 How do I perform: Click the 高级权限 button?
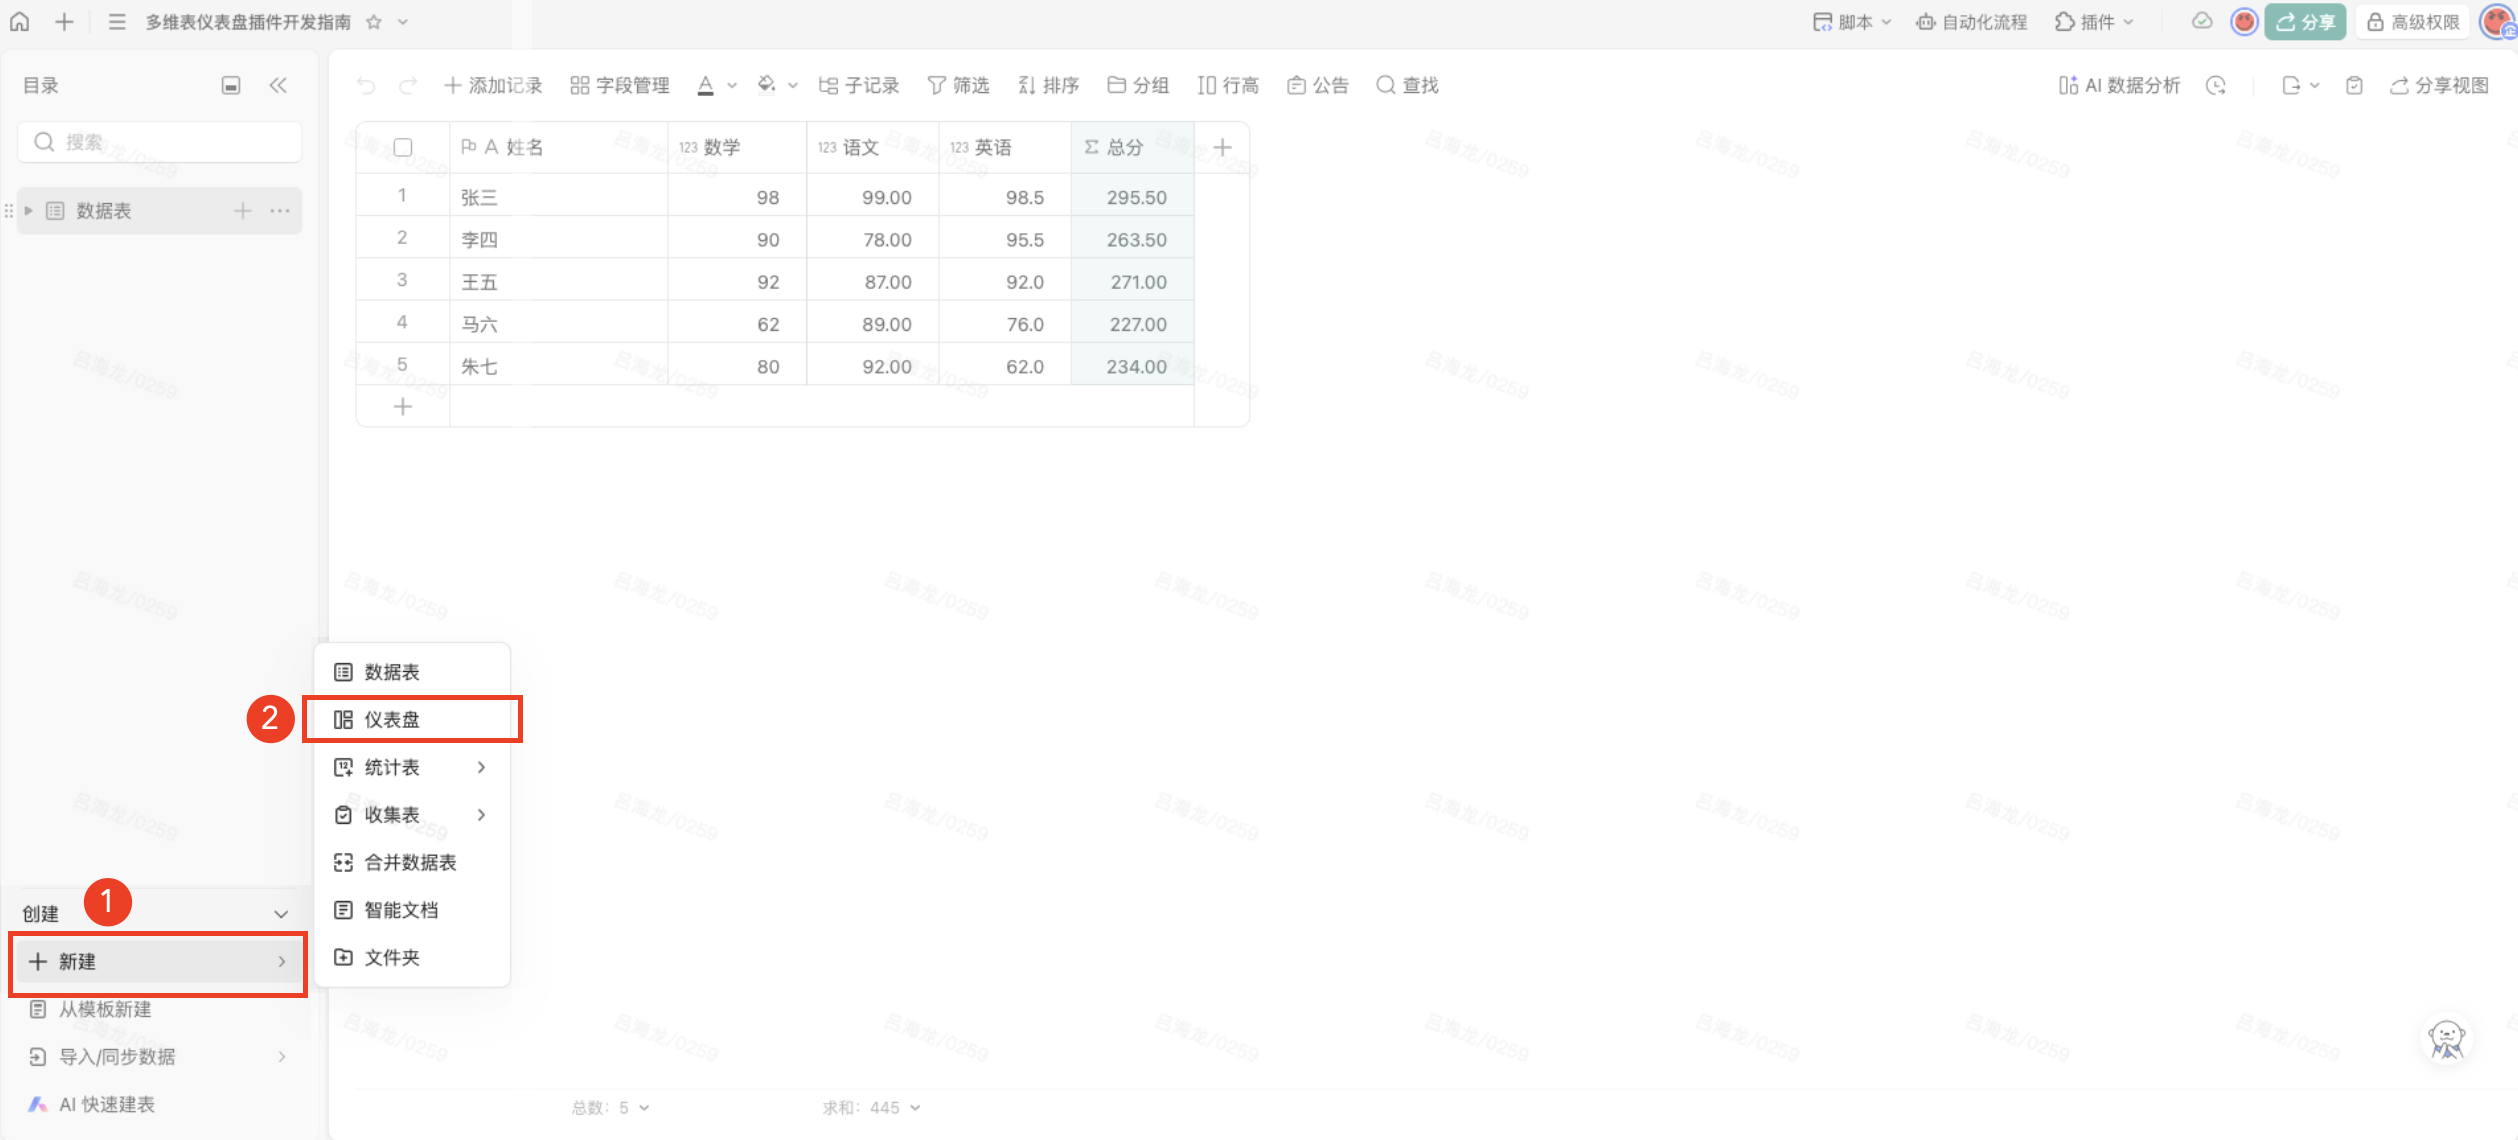pos(2412,21)
